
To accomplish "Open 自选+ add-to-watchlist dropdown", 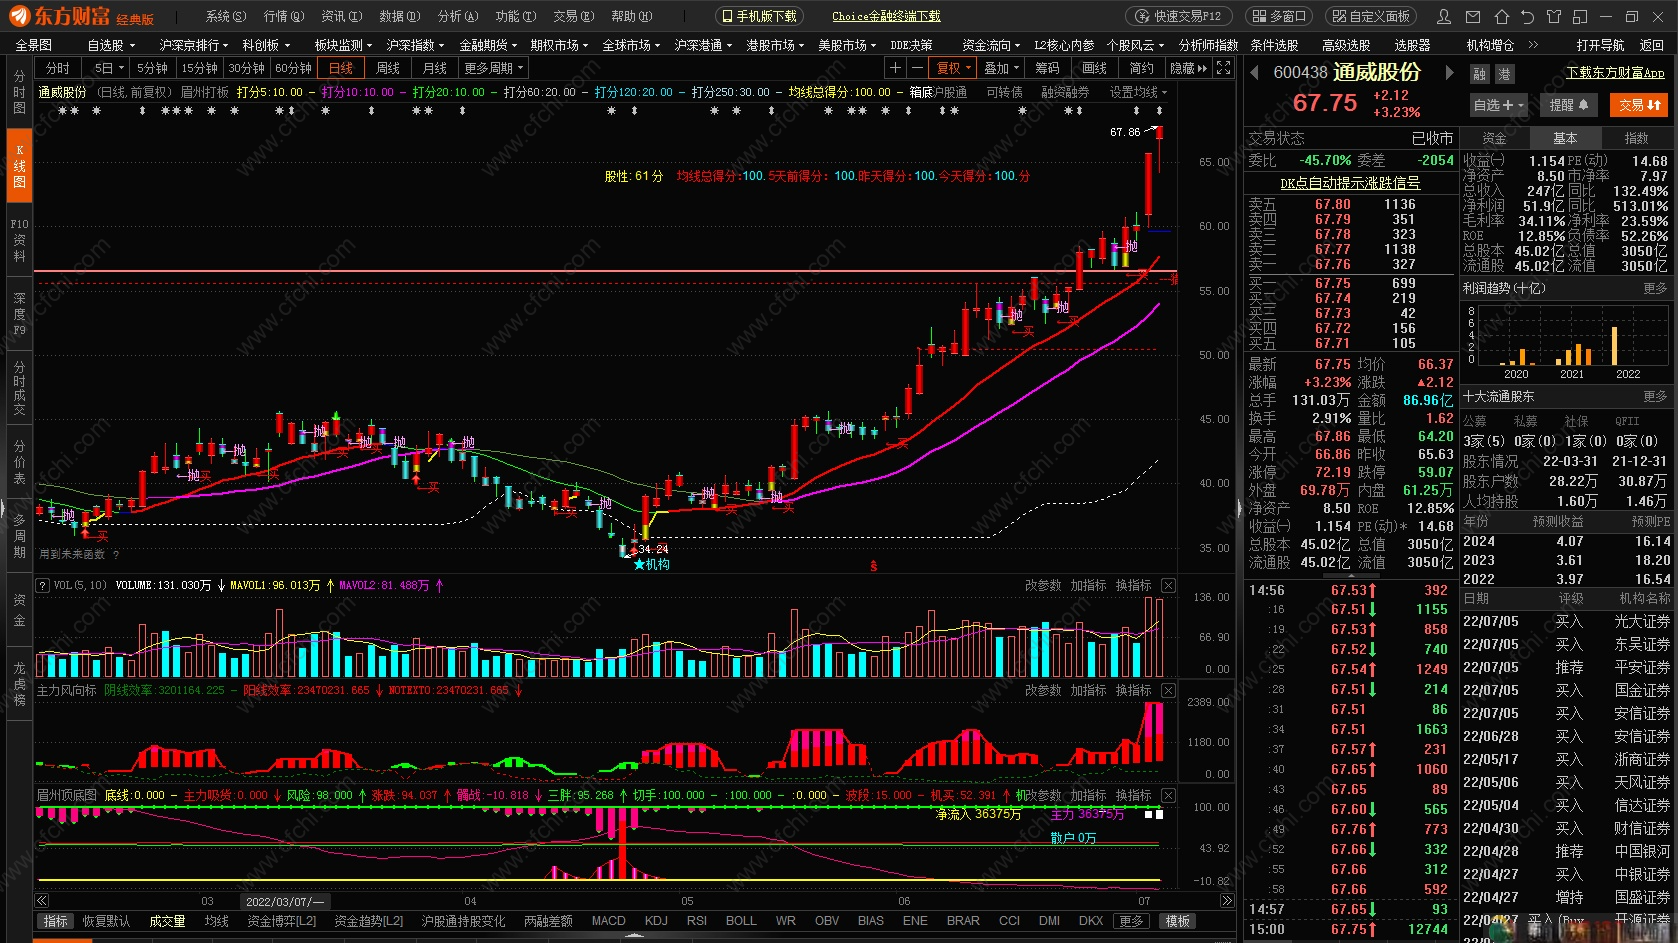I will click(1499, 105).
